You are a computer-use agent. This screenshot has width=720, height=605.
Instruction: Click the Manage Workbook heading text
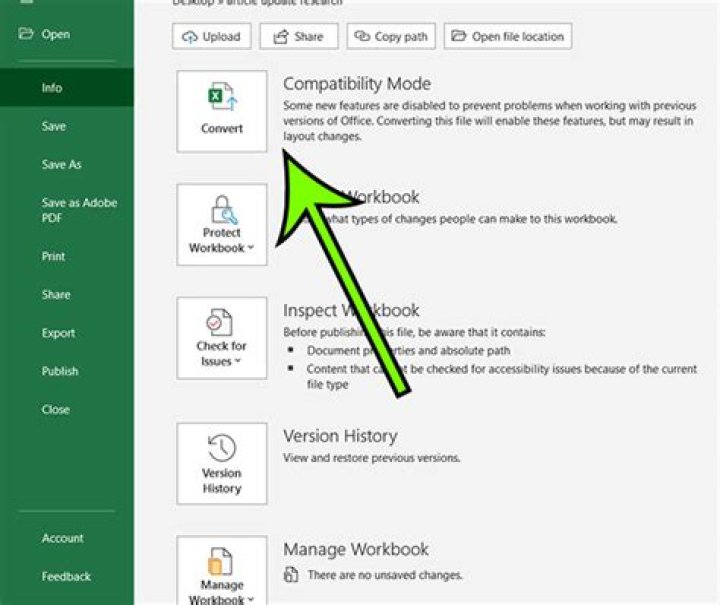point(356,549)
